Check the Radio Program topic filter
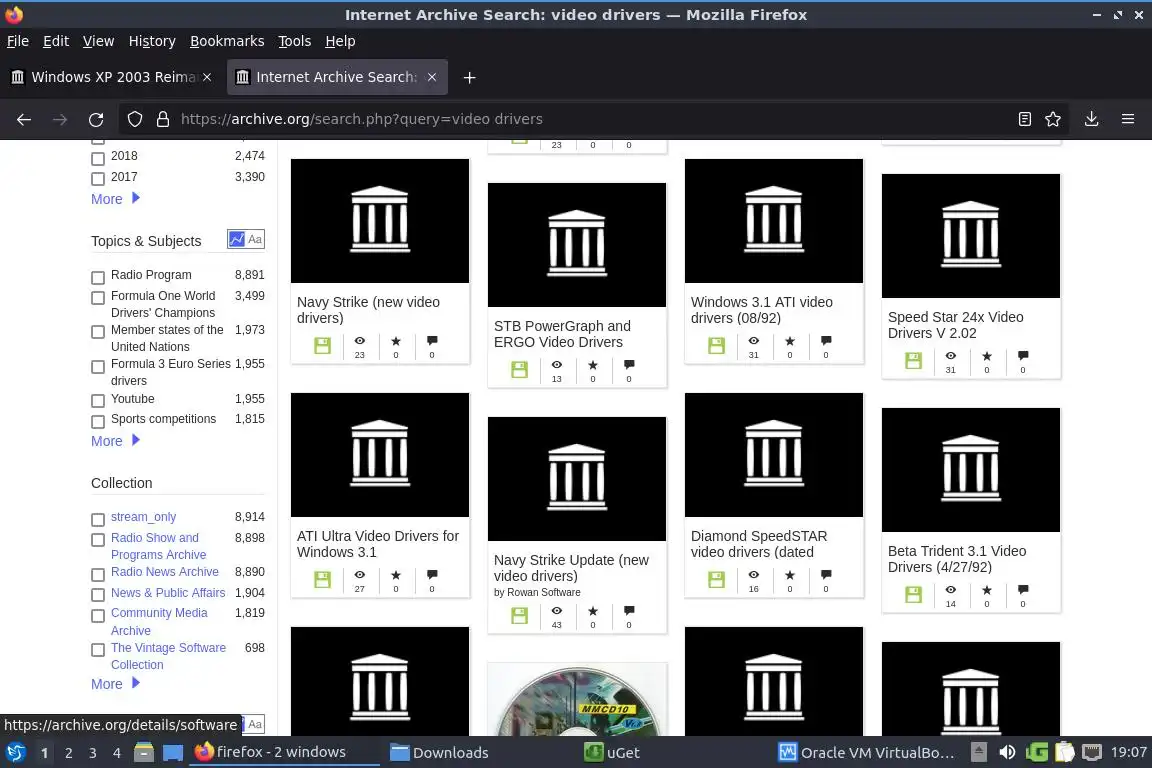The image size is (1152, 768). coord(98,277)
